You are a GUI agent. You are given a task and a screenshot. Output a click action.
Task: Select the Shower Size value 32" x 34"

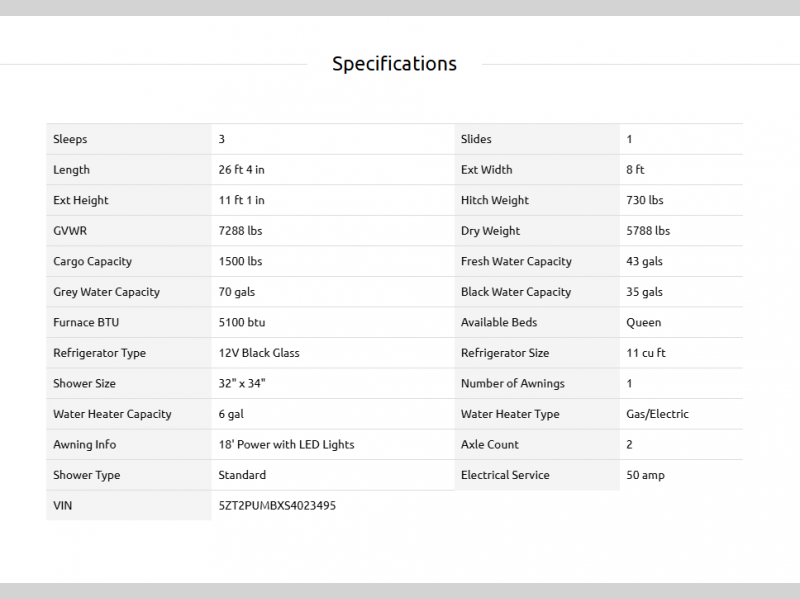click(x=242, y=384)
